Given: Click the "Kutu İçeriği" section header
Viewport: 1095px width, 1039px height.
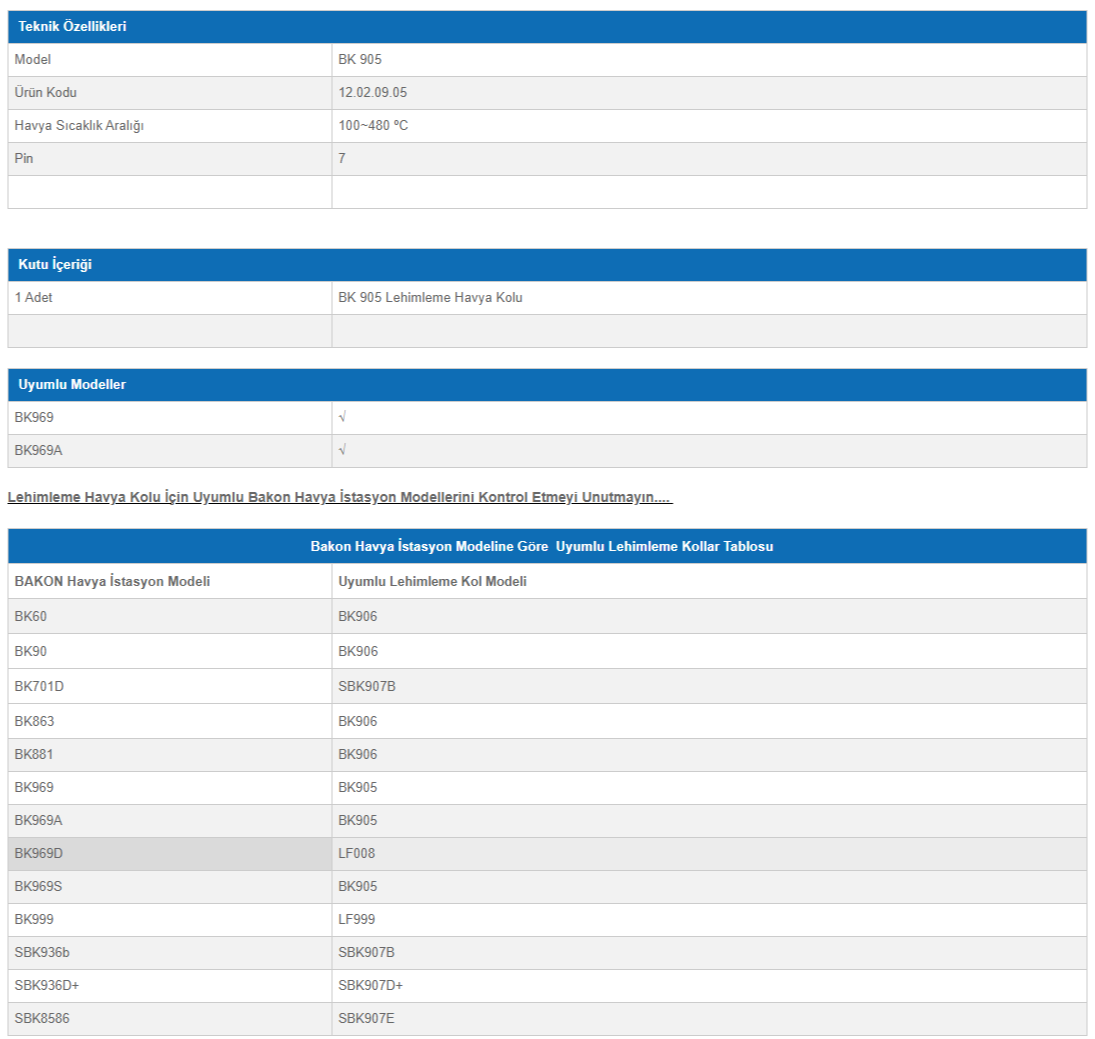Looking at the screenshot, I should (547, 265).
